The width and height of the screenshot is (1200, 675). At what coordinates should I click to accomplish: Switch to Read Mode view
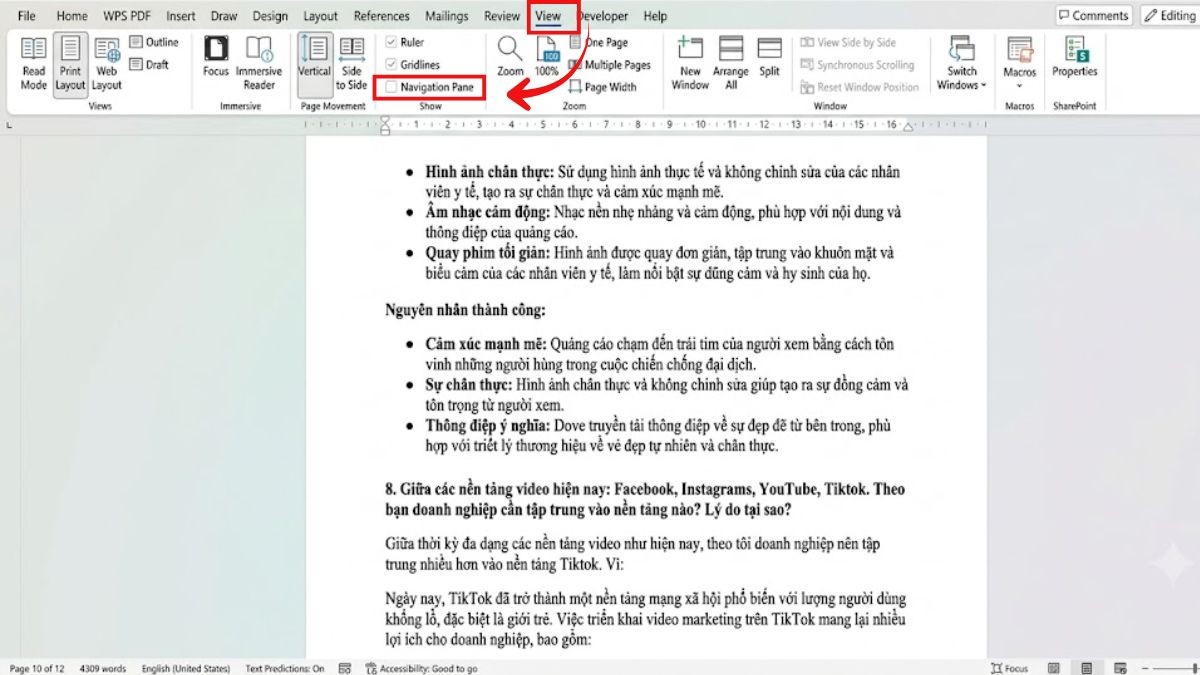[x=33, y=63]
